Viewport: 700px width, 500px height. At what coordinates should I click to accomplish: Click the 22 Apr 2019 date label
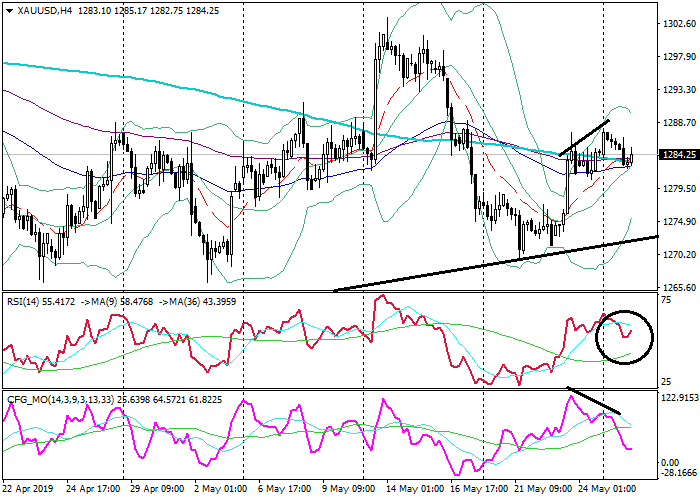click(x=30, y=490)
